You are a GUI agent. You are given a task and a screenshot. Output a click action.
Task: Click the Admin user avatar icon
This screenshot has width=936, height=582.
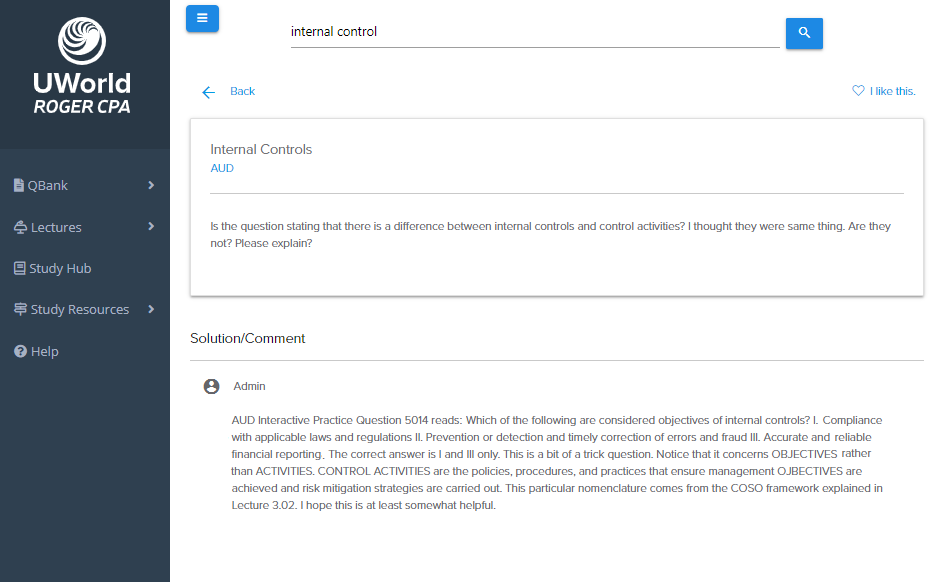[211, 386]
